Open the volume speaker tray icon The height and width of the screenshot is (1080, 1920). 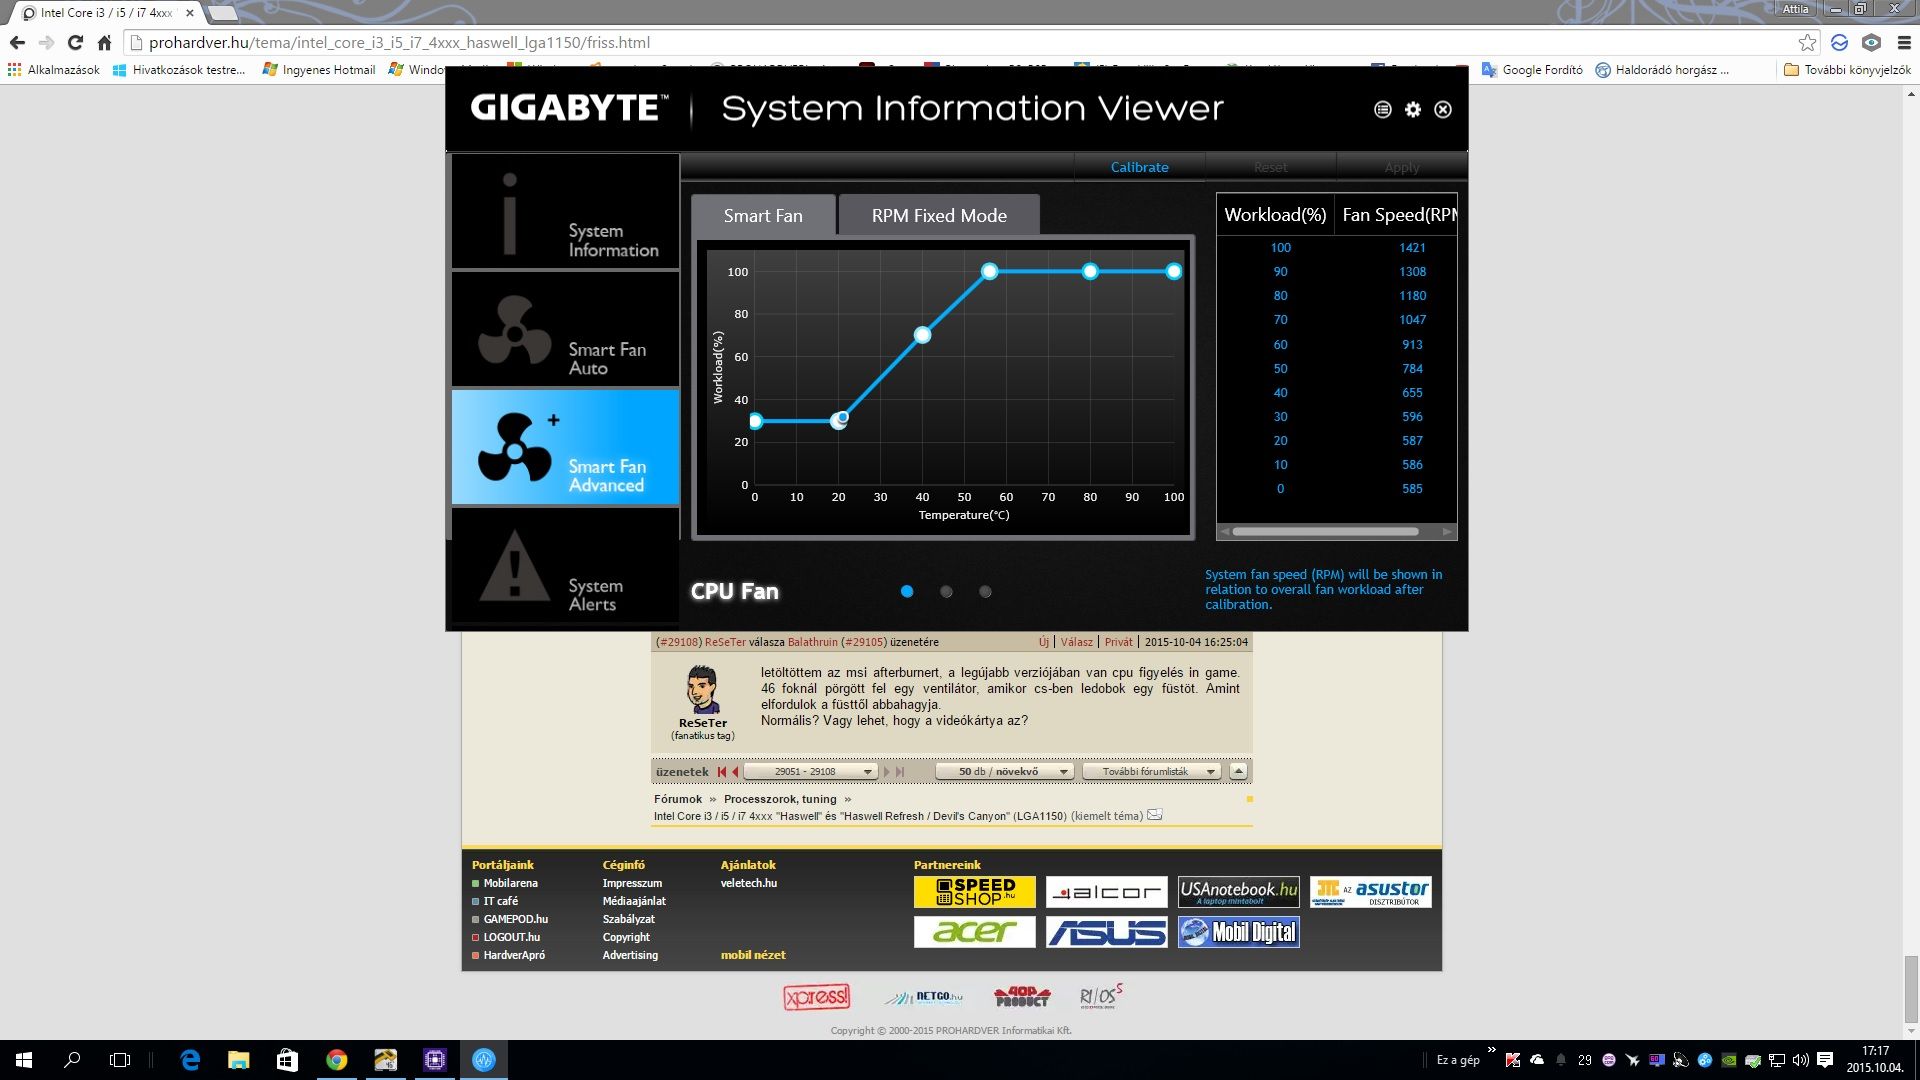1800,1060
